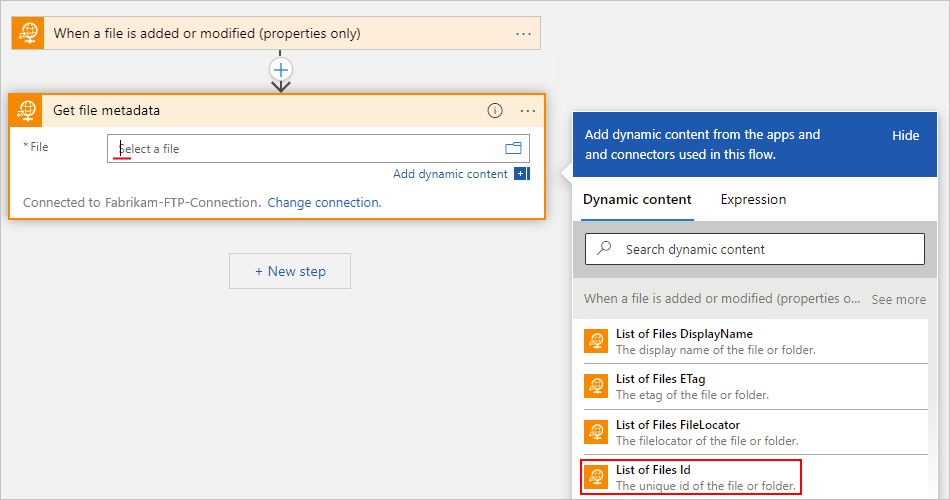
Task: Hide the dynamic content panel
Action: click(905, 136)
